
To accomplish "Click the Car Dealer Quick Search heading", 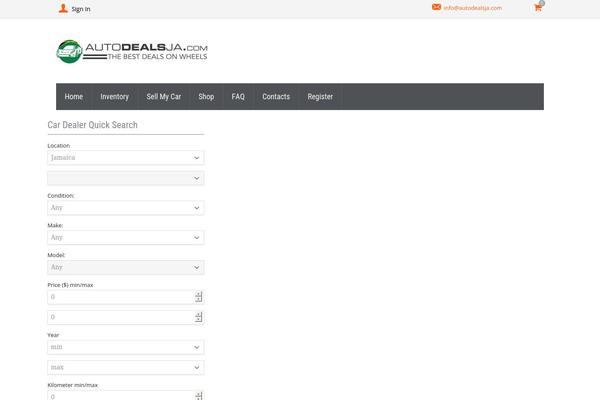I will [x=92, y=125].
